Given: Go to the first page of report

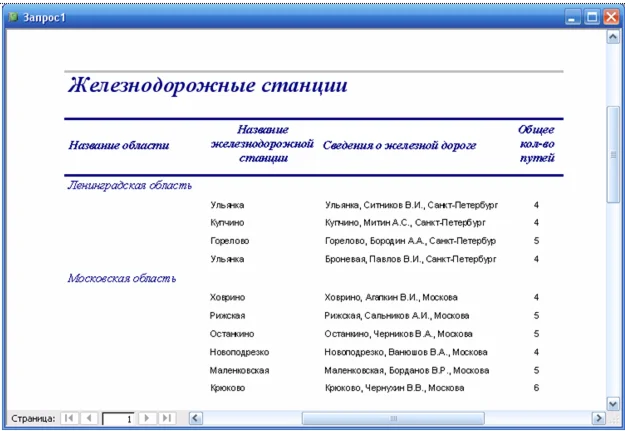Looking at the screenshot, I should [69, 418].
